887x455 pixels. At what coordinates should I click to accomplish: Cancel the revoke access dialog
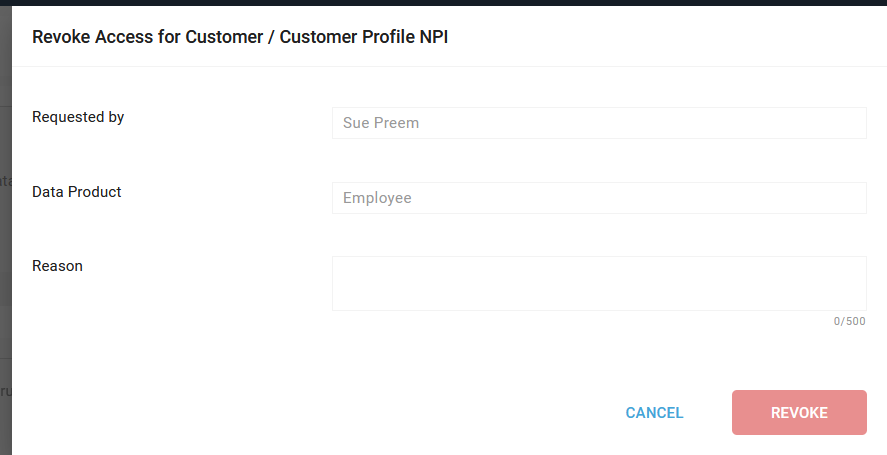coord(654,413)
